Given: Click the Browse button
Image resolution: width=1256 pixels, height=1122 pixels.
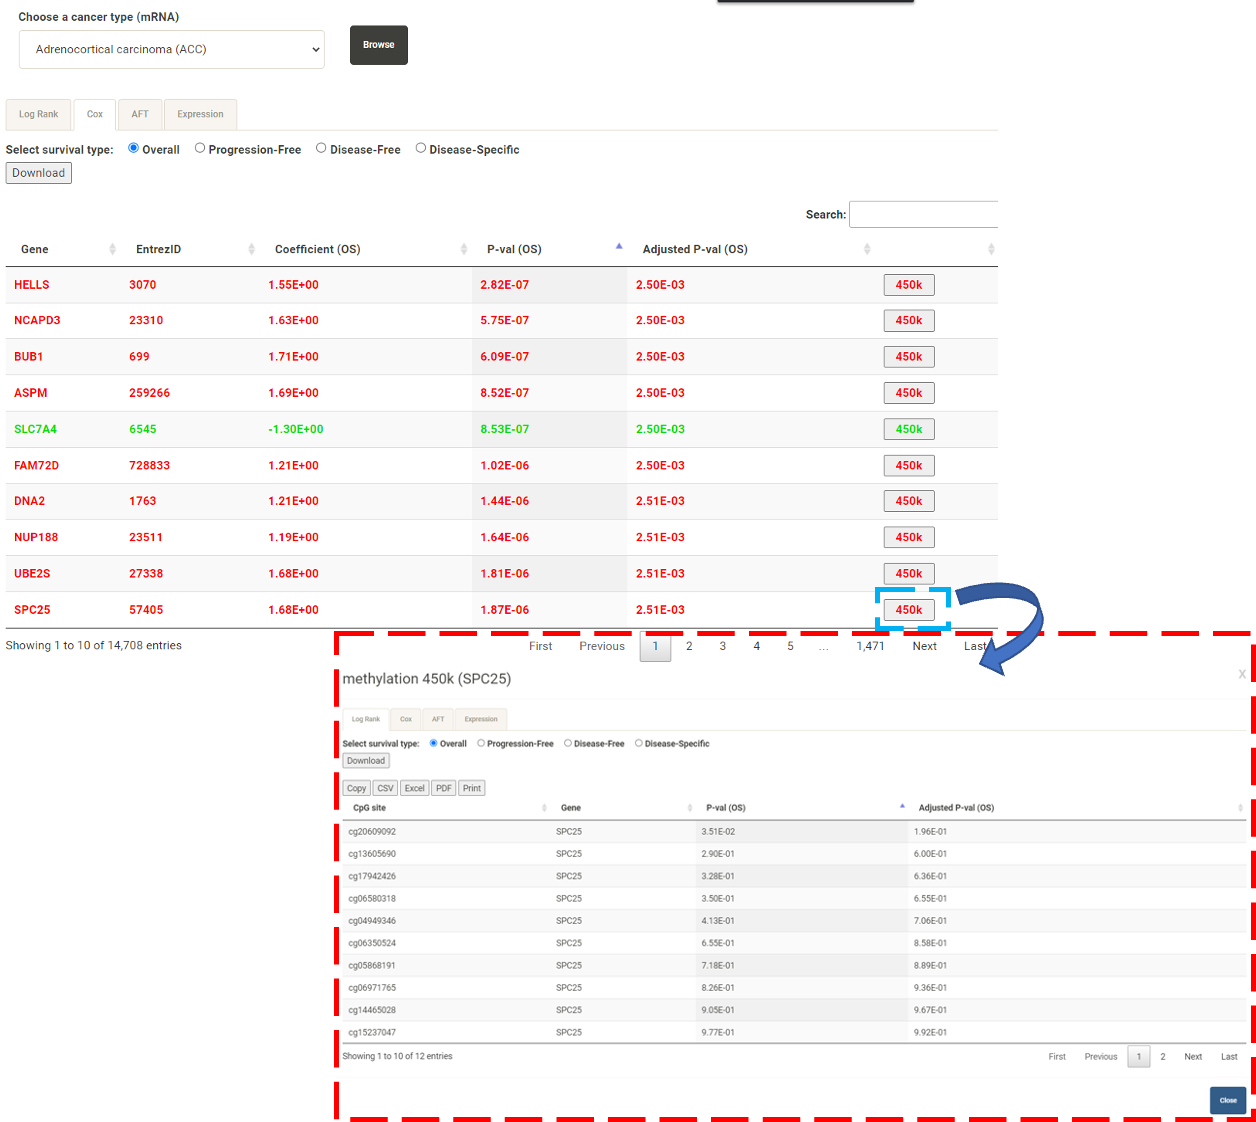Looking at the screenshot, I should pyautogui.click(x=378, y=45).
